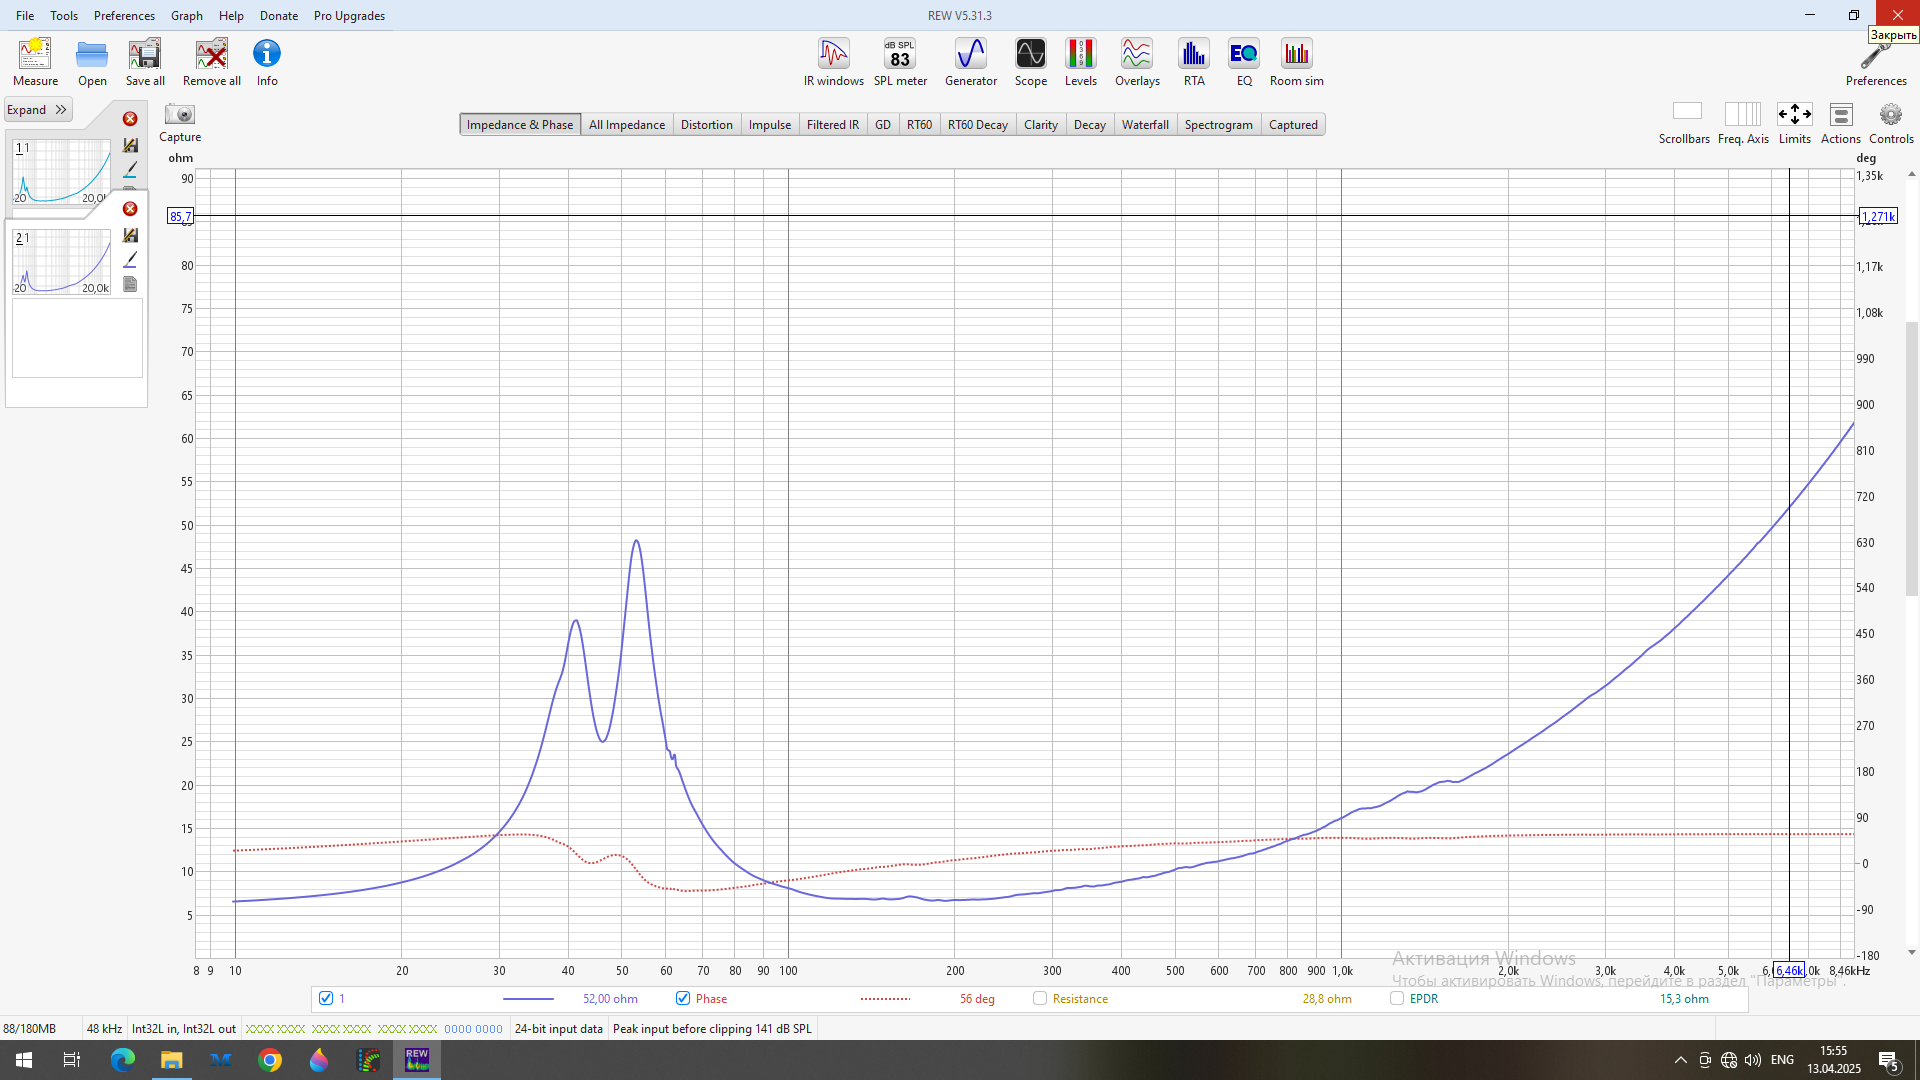This screenshot has height=1080, width=1920.
Task: Open the Help menu
Action: pos(231,15)
